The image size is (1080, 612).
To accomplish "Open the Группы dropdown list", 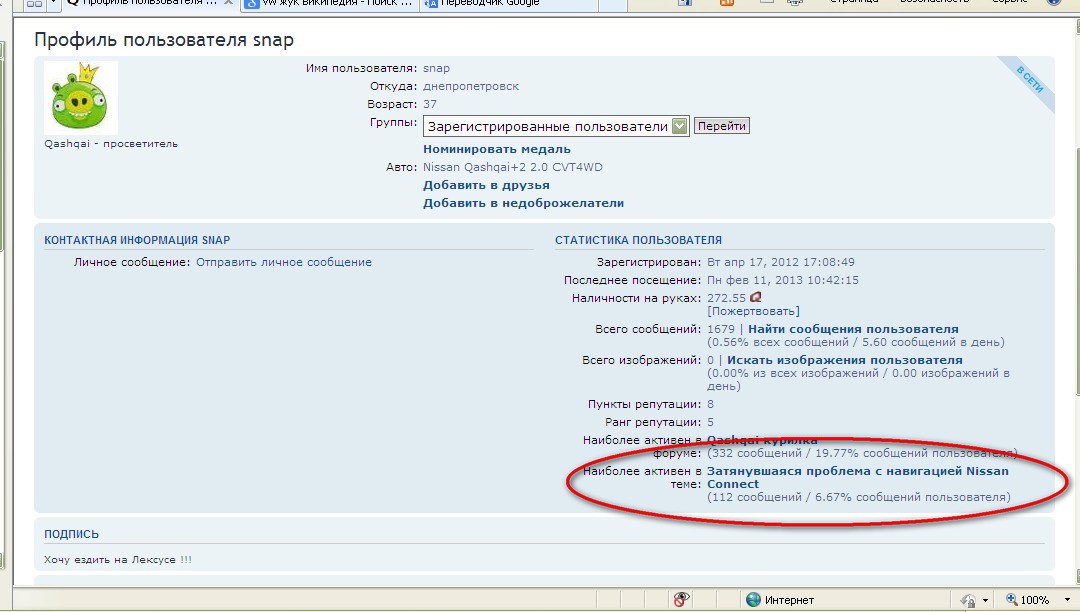I will point(680,126).
